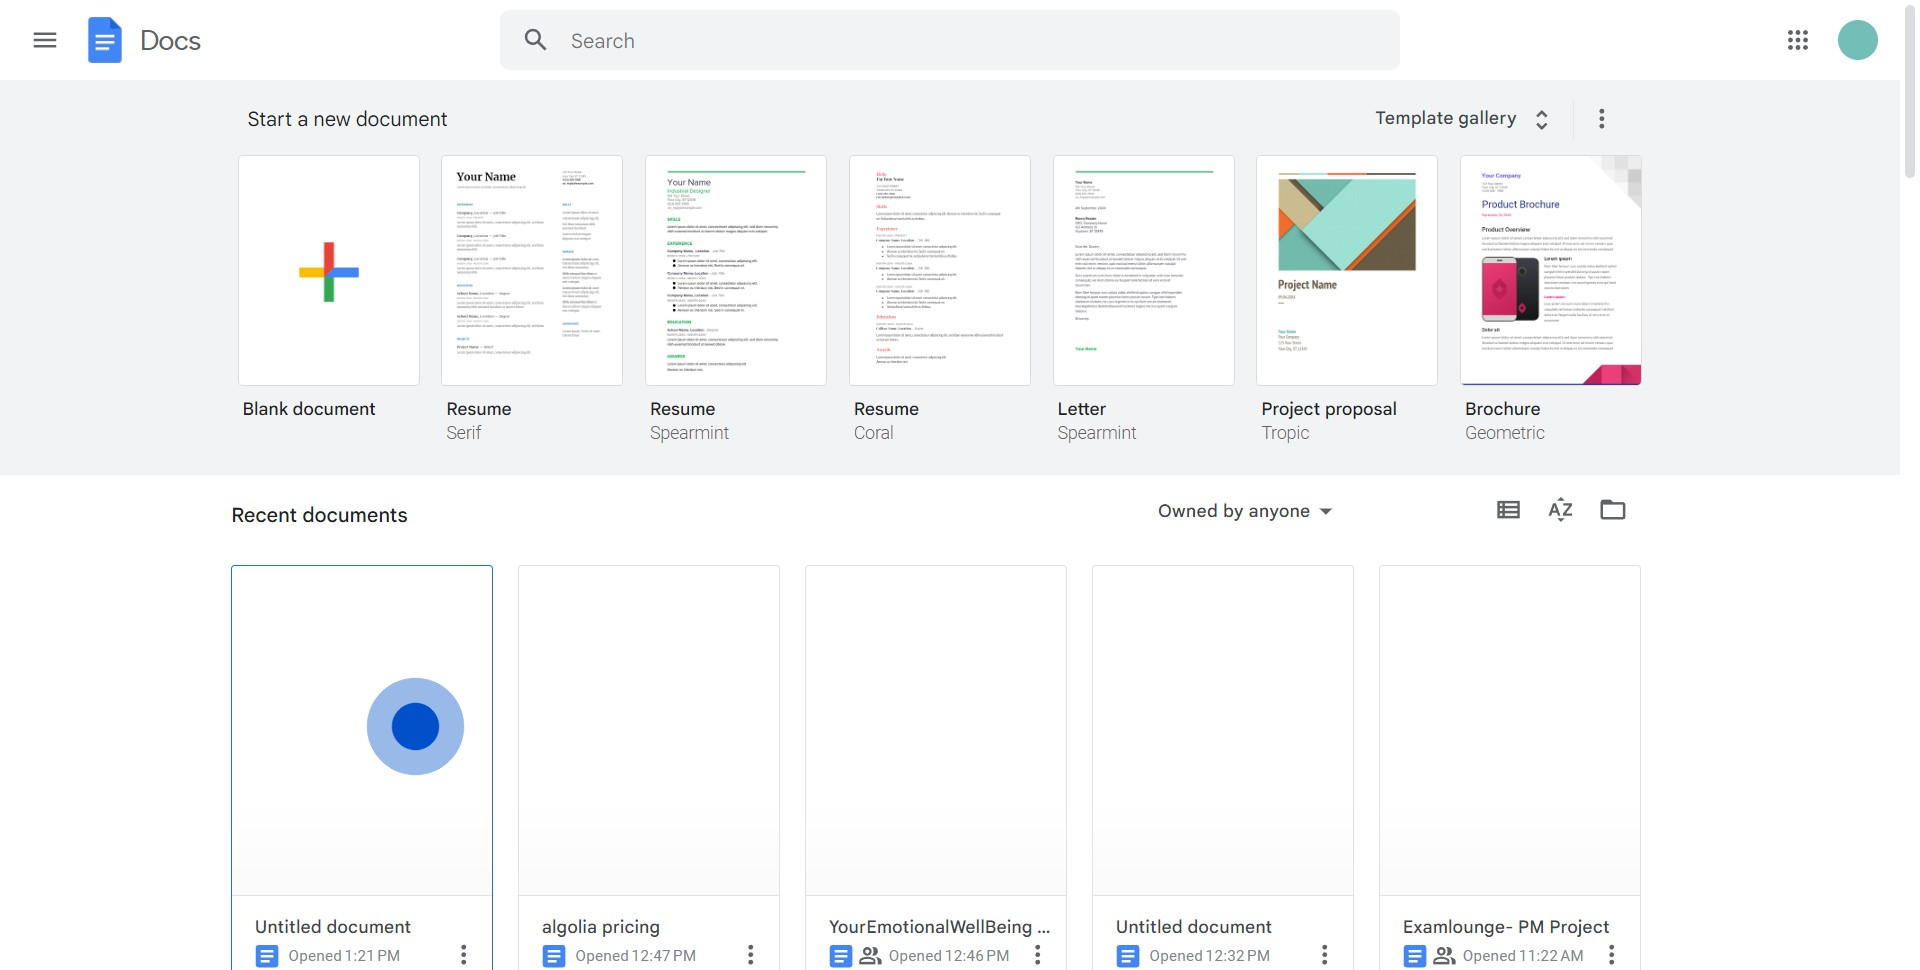Open more options for Untitled document opened 12:32 PM

click(1325, 955)
